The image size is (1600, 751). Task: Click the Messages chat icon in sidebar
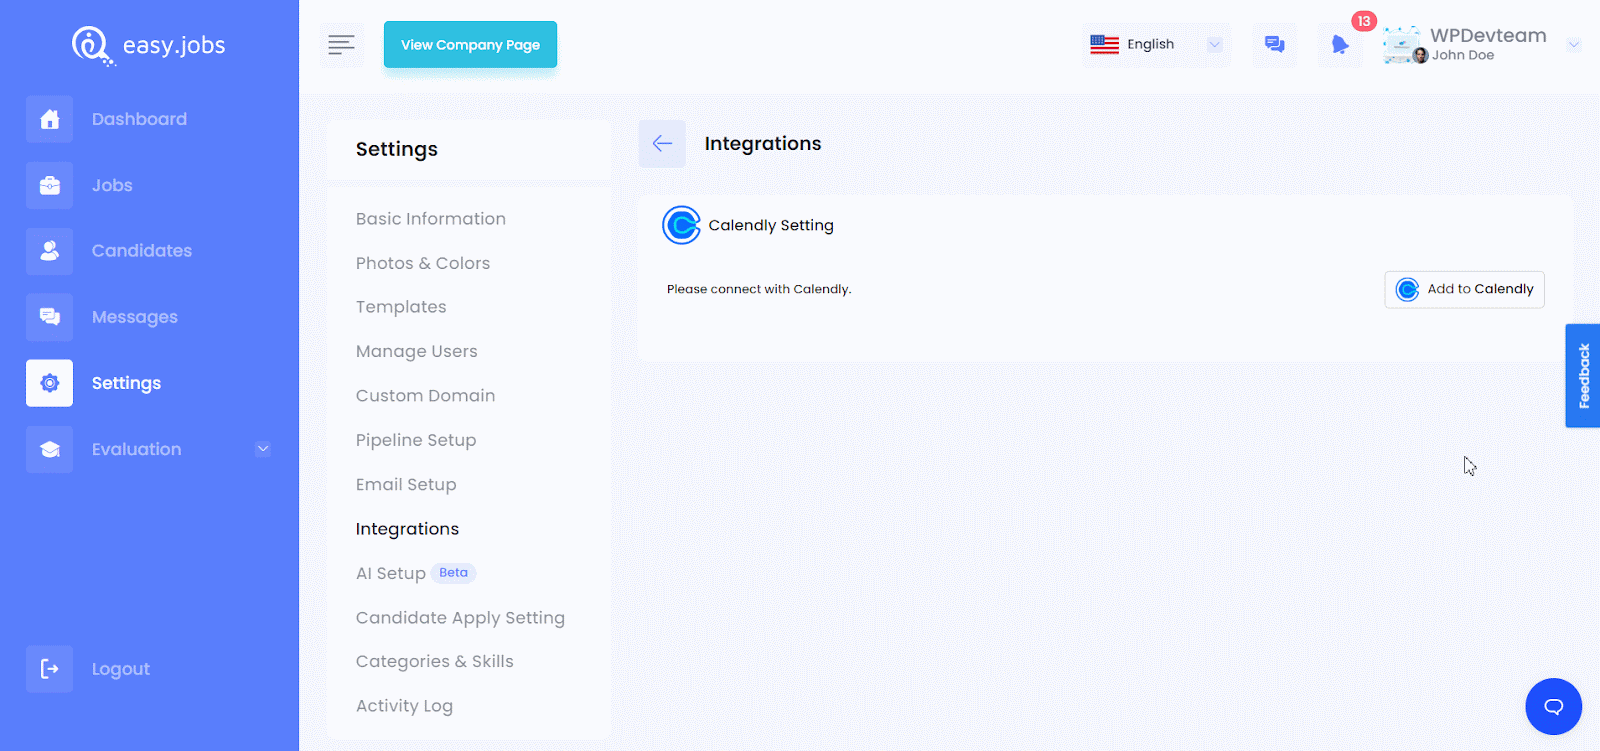tap(49, 317)
